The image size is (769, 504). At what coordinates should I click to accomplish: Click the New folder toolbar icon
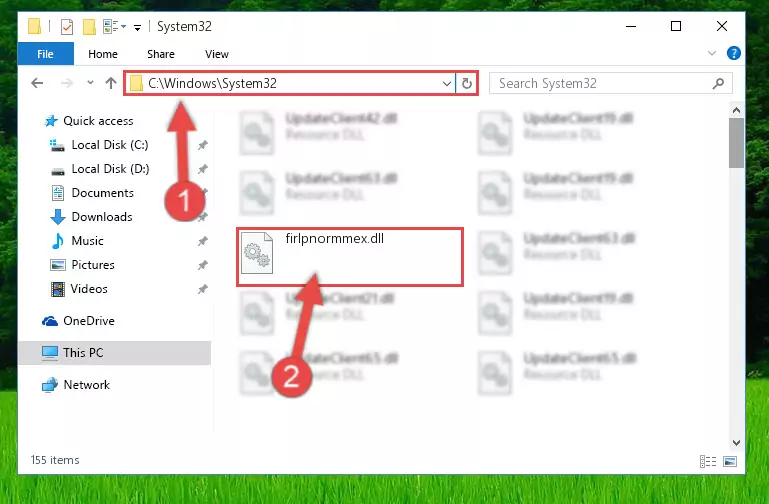(89, 26)
